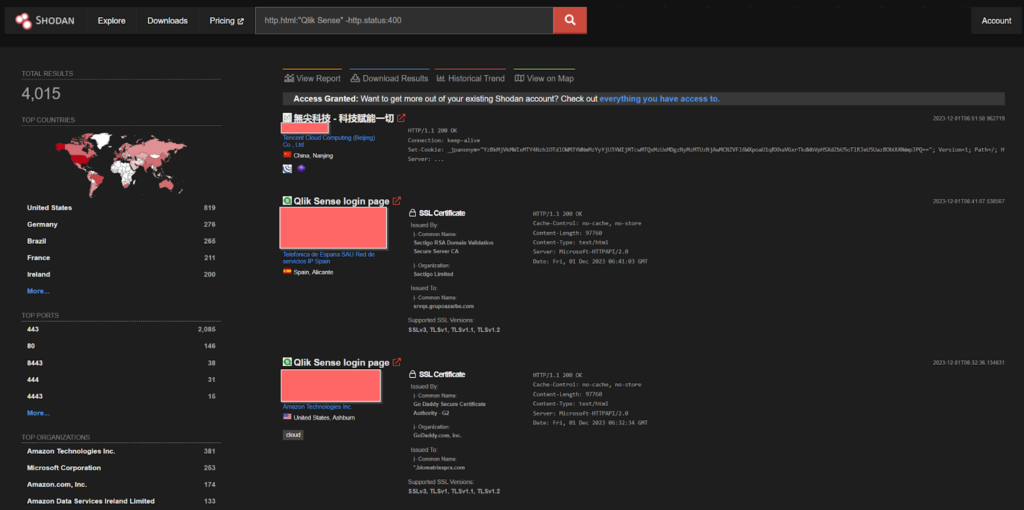Click the purple cube technology icon
The height and width of the screenshot is (510, 1024).
[301, 168]
